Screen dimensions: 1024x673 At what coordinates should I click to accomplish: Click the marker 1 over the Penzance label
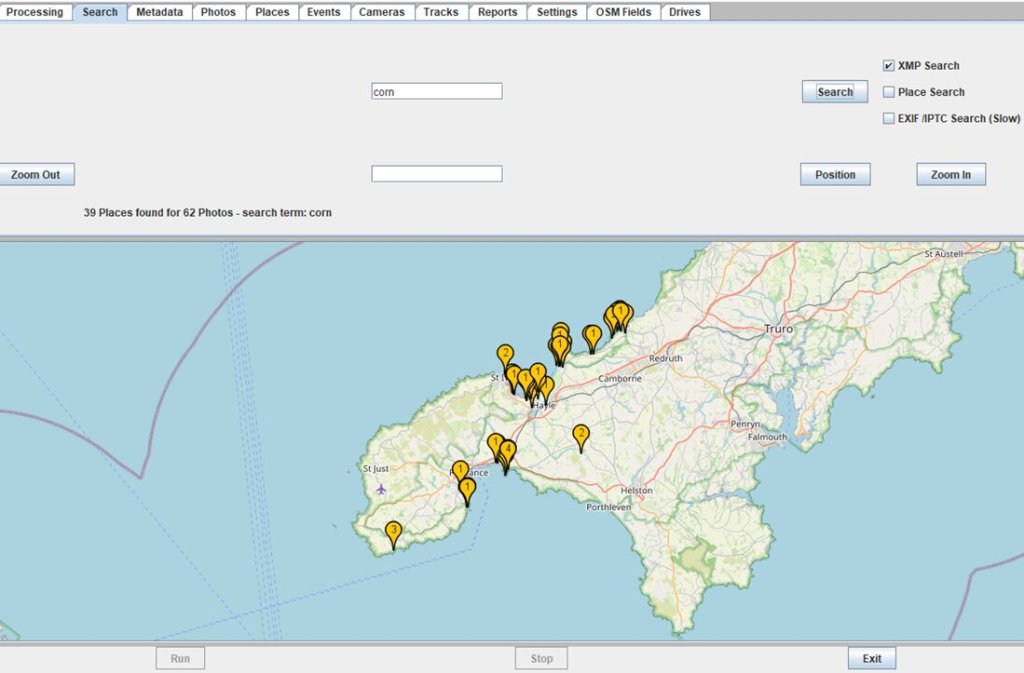pyautogui.click(x=460, y=470)
